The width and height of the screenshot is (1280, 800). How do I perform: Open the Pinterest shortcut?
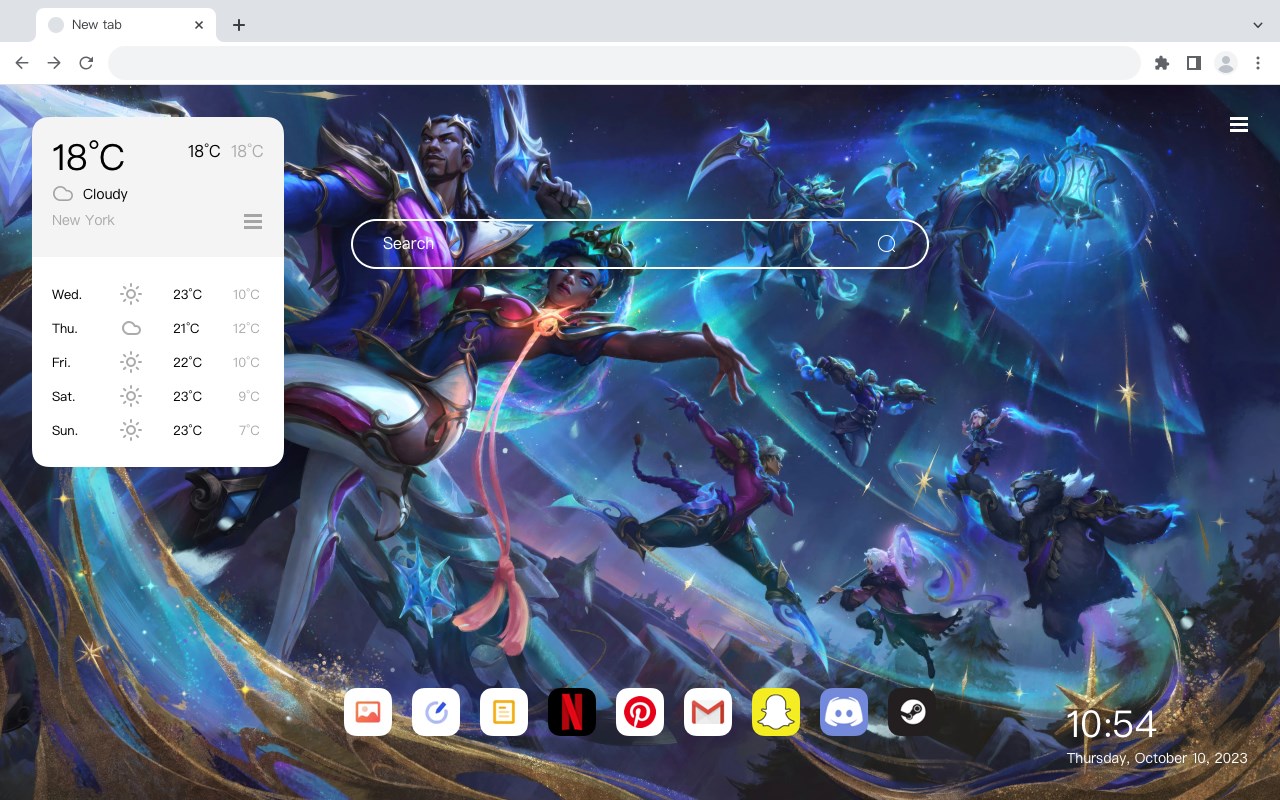(640, 712)
